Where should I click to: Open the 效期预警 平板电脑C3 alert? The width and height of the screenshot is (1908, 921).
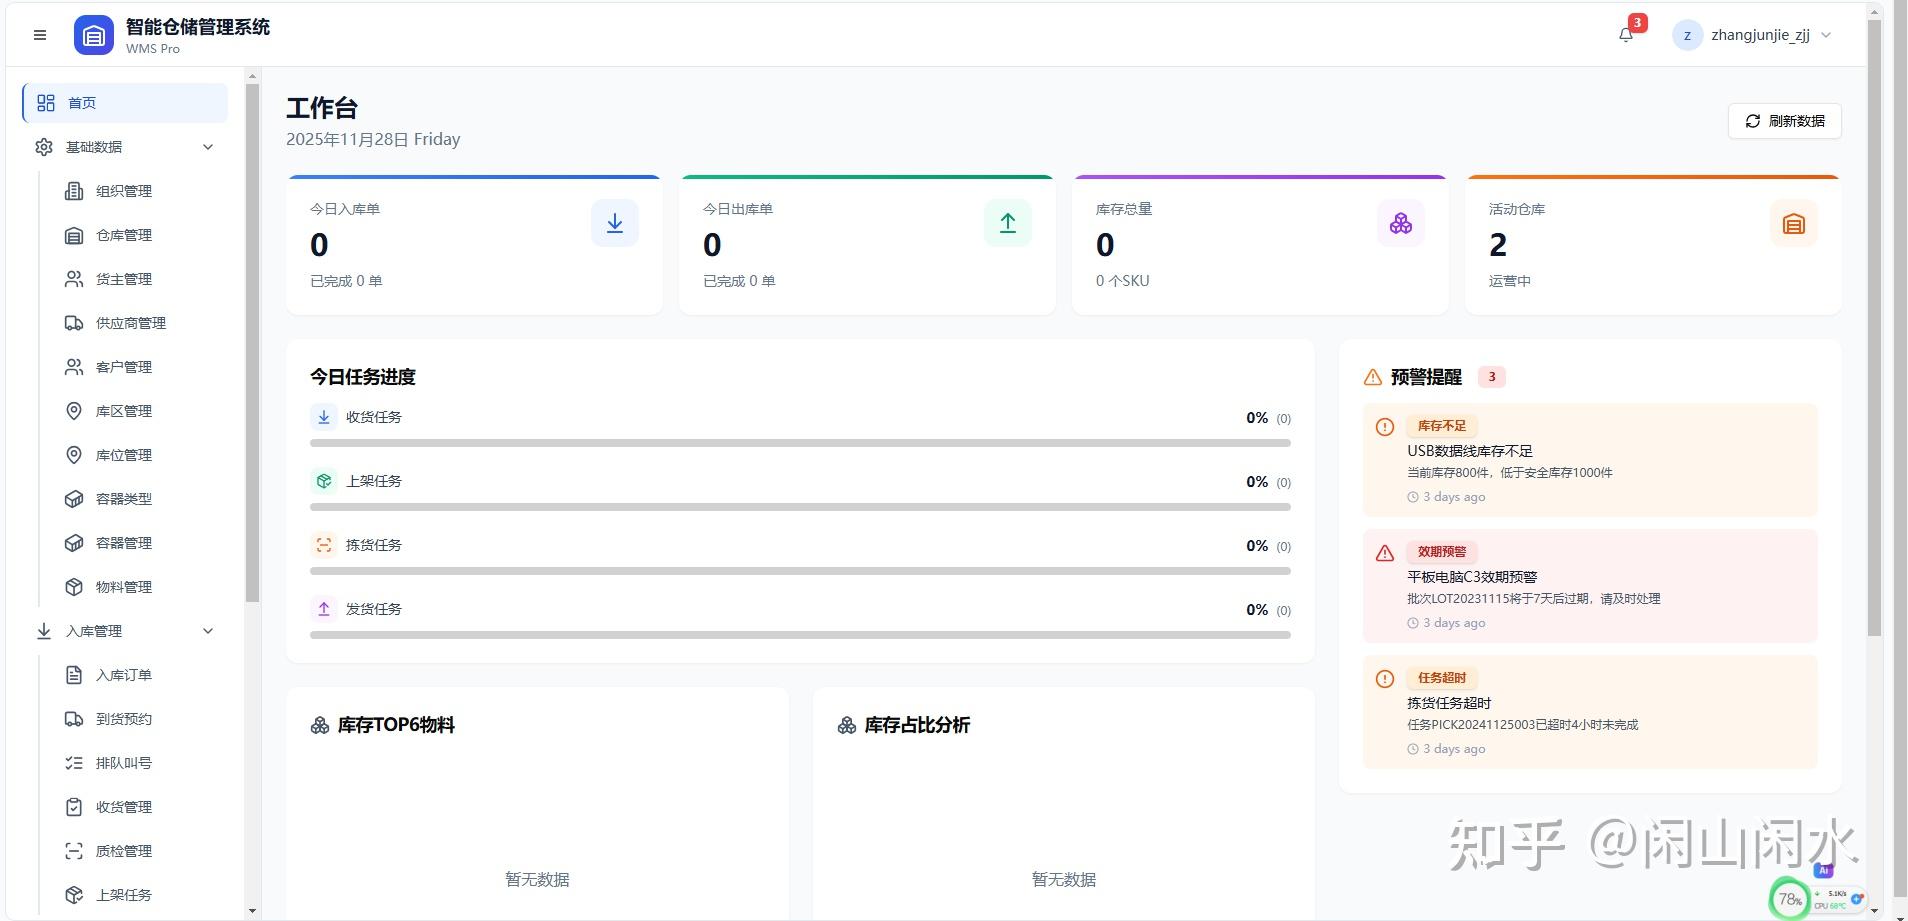pos(1590,586)
